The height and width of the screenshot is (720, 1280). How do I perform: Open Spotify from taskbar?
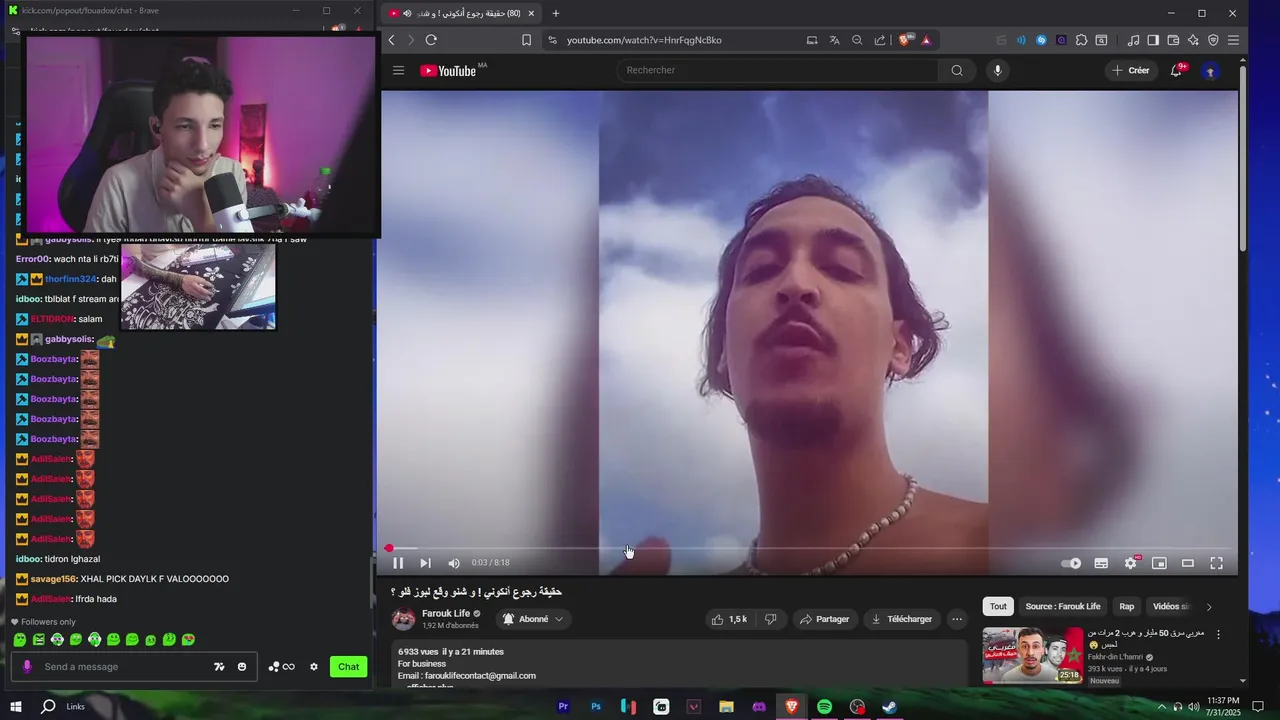coord(824,706)
